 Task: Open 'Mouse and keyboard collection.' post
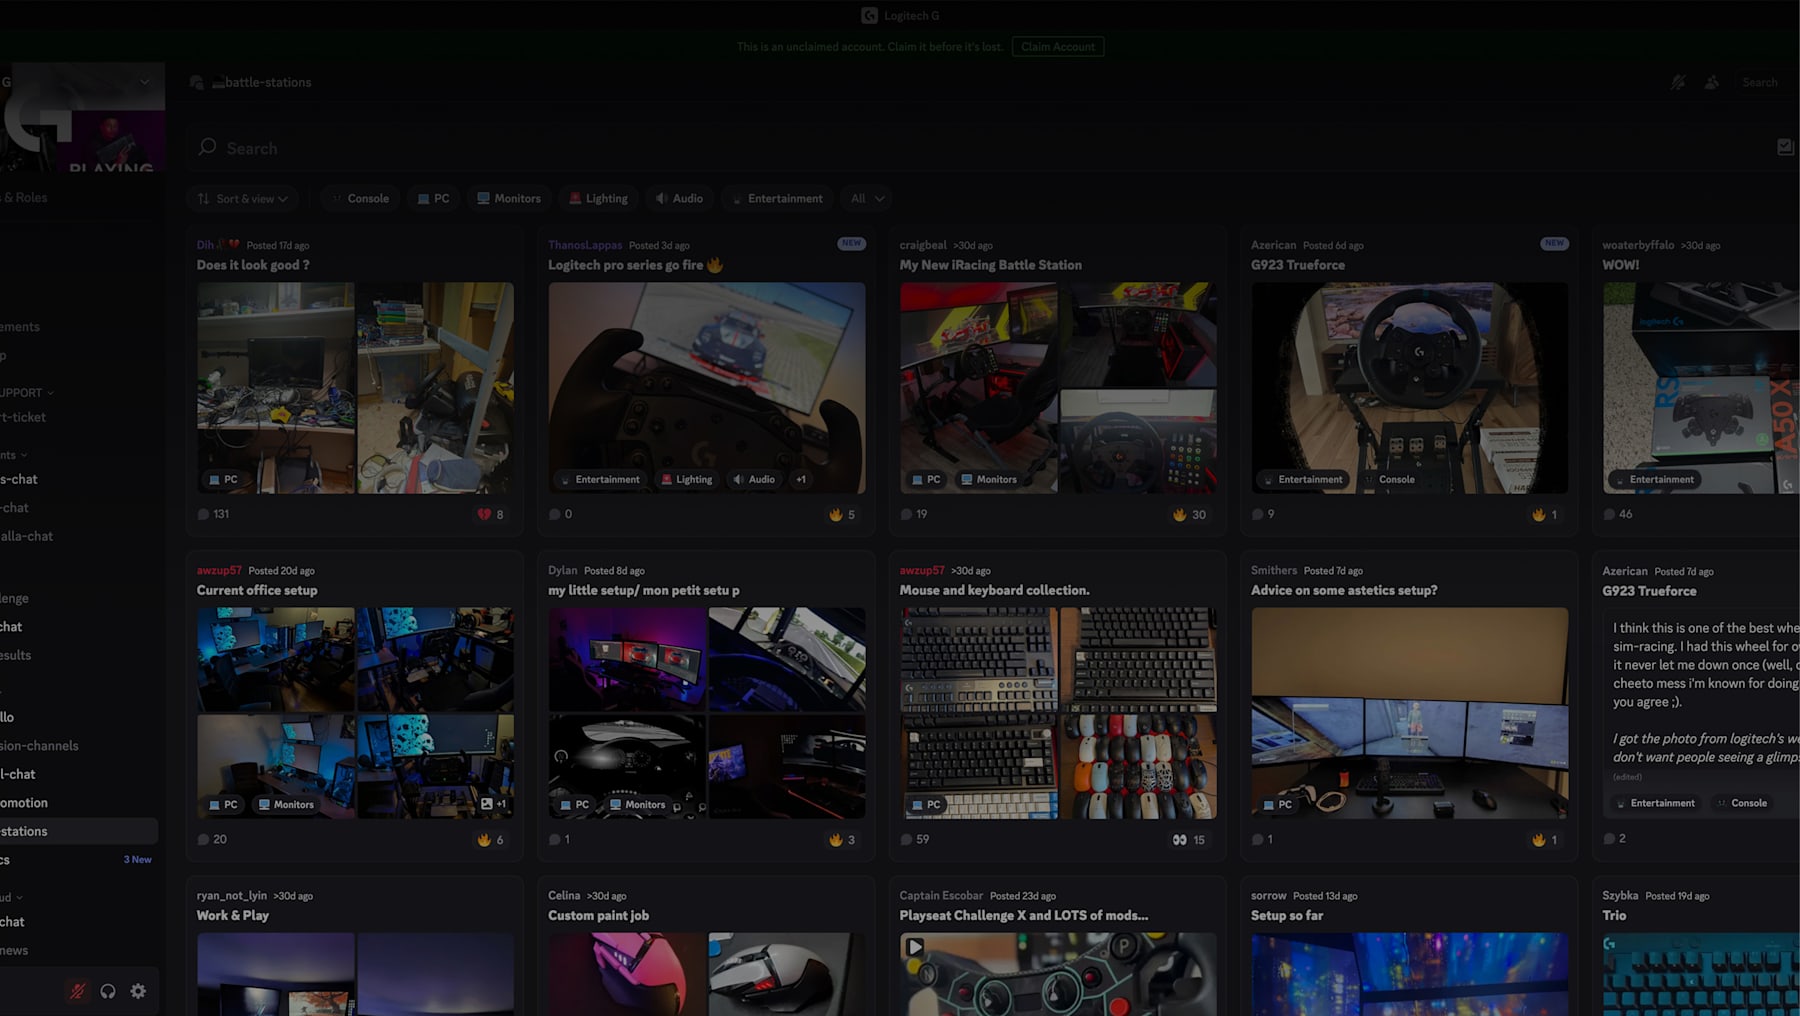click(994, 590)
